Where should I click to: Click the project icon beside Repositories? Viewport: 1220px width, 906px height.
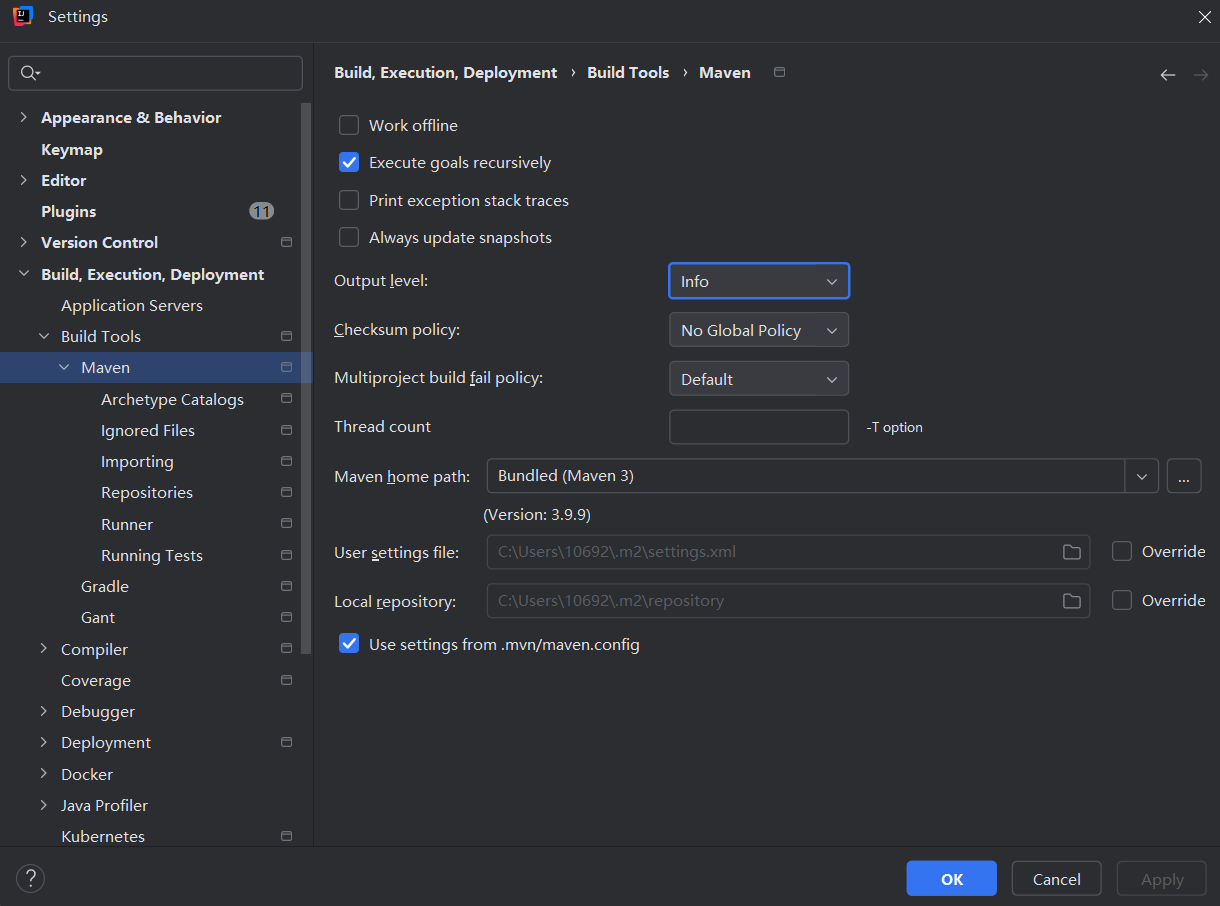click(286, 492)
